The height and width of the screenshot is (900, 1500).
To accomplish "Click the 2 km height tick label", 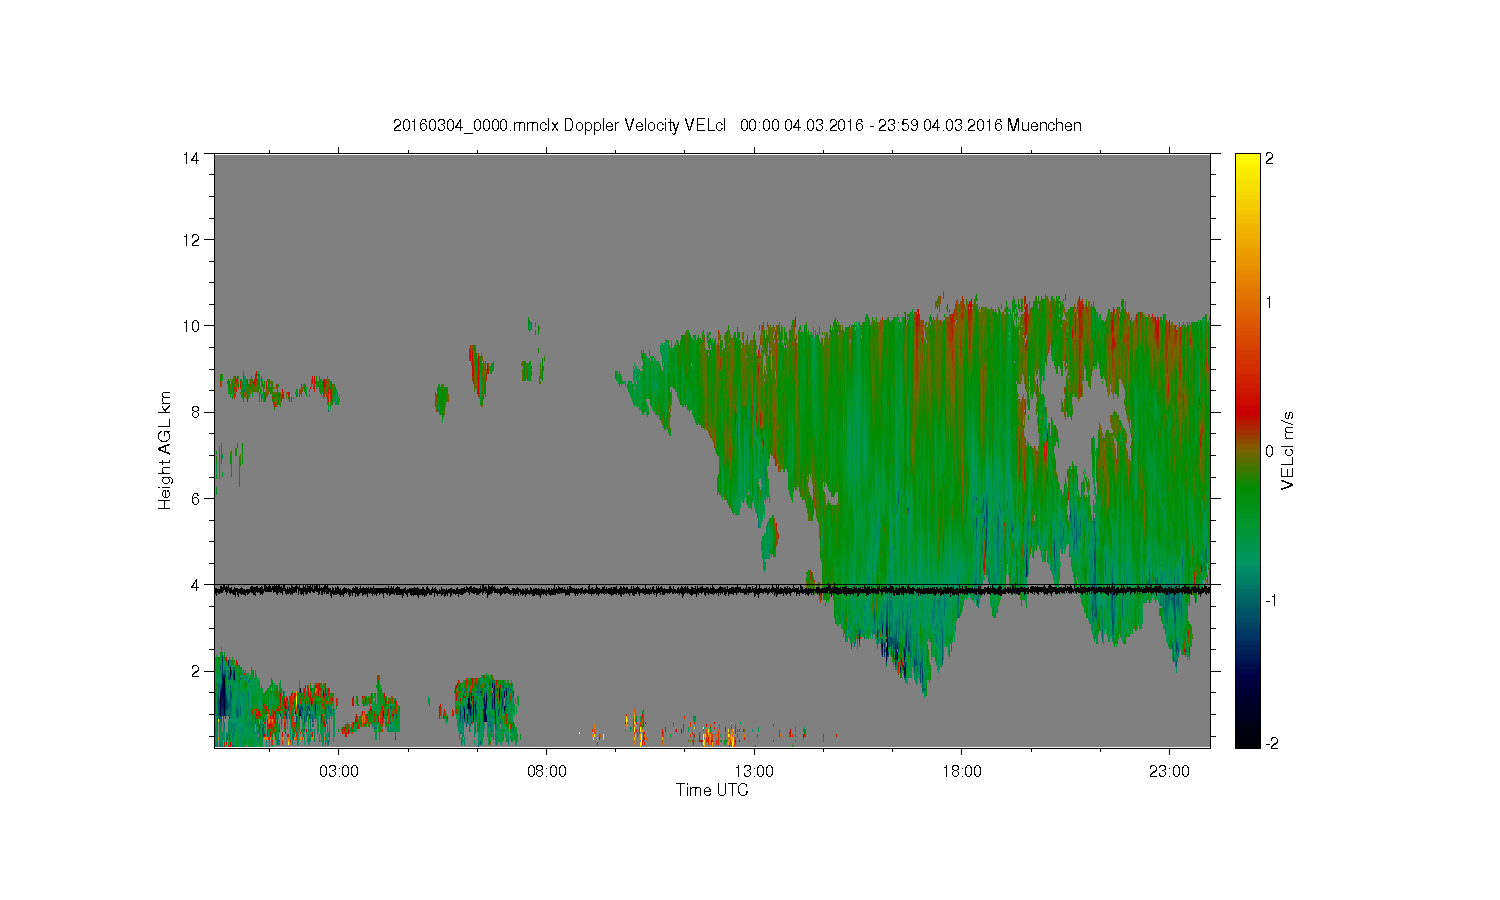I will pos(195,671).
